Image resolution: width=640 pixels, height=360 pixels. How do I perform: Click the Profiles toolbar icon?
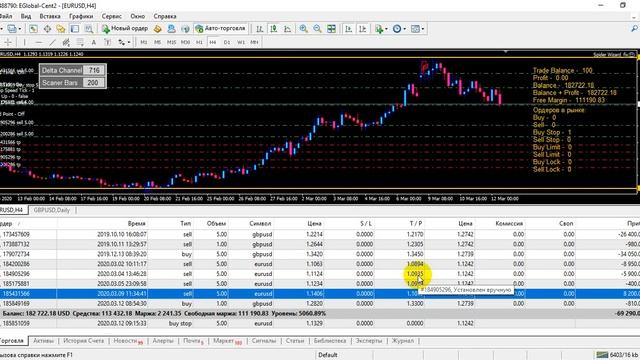[12, 29]
